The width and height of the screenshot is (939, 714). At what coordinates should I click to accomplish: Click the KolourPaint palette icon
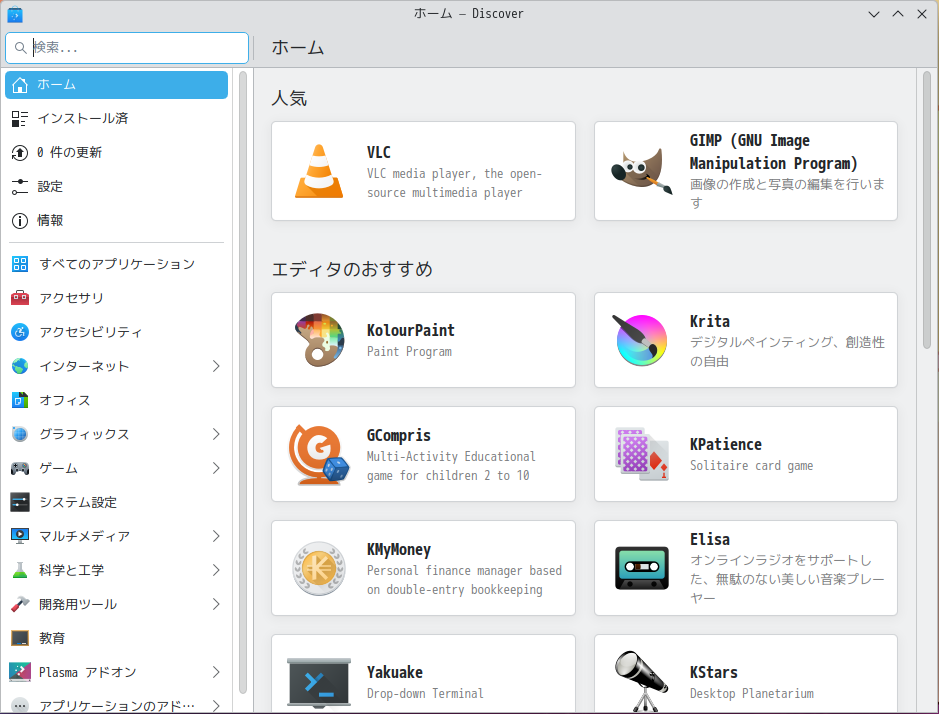pyautogui.click(x=319, y=340)
